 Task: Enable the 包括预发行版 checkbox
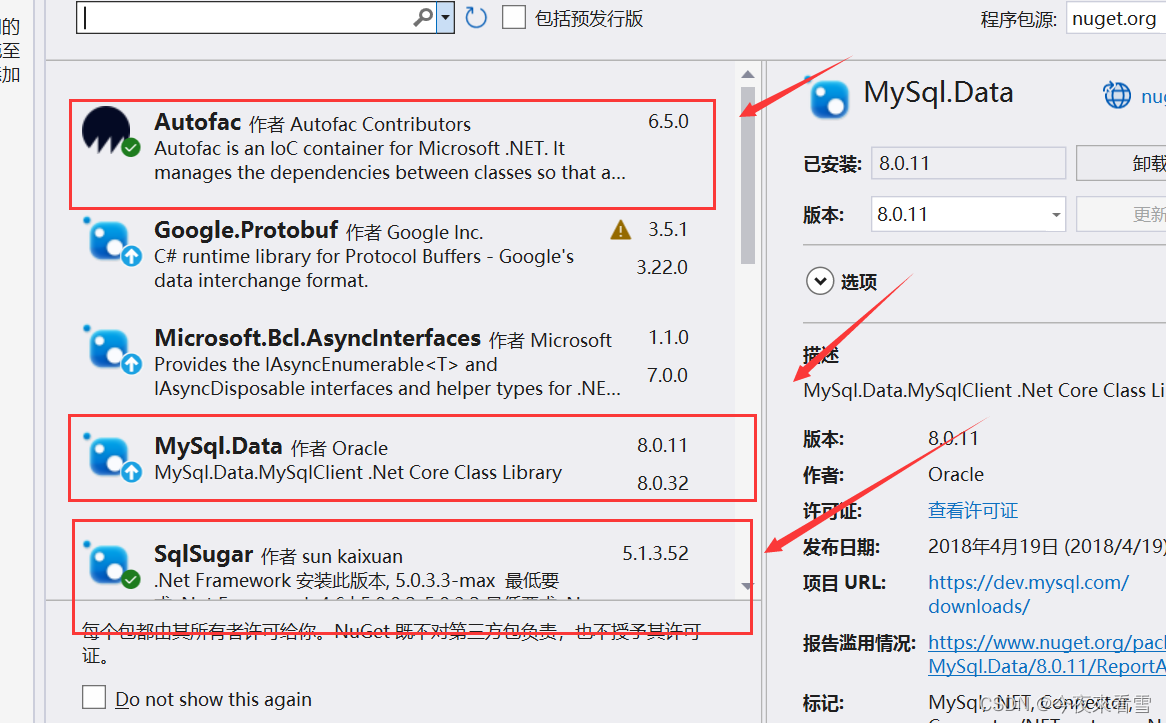tap(513, 16)
